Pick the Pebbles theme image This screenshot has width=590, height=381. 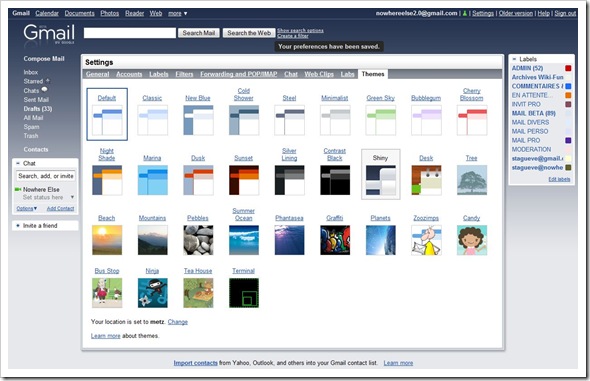pos(198,240)
